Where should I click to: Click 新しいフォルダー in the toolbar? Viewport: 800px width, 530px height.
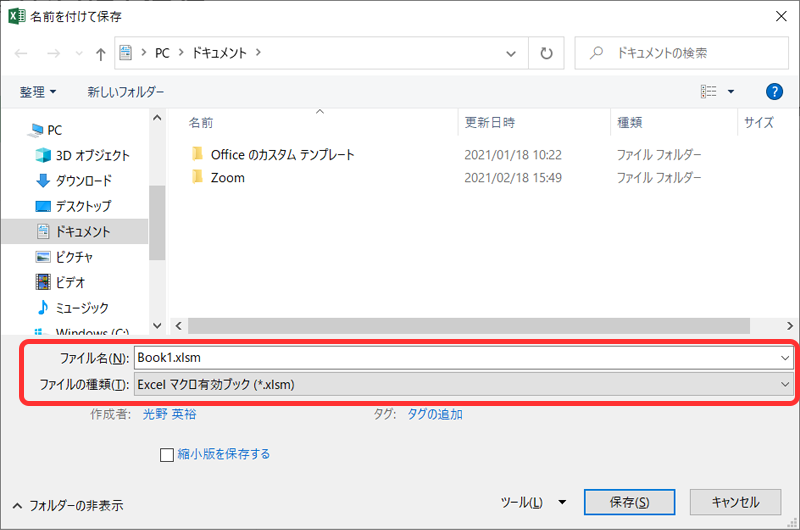[124, 91]
